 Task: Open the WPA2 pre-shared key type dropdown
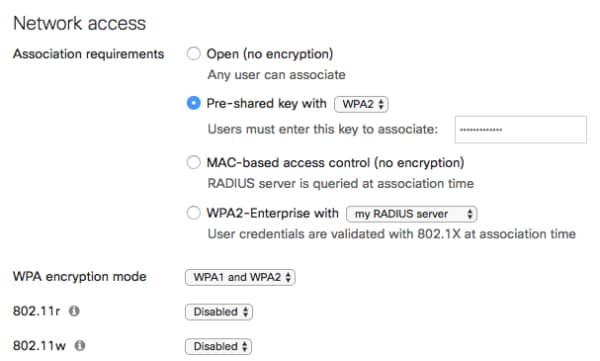point(361,104)
